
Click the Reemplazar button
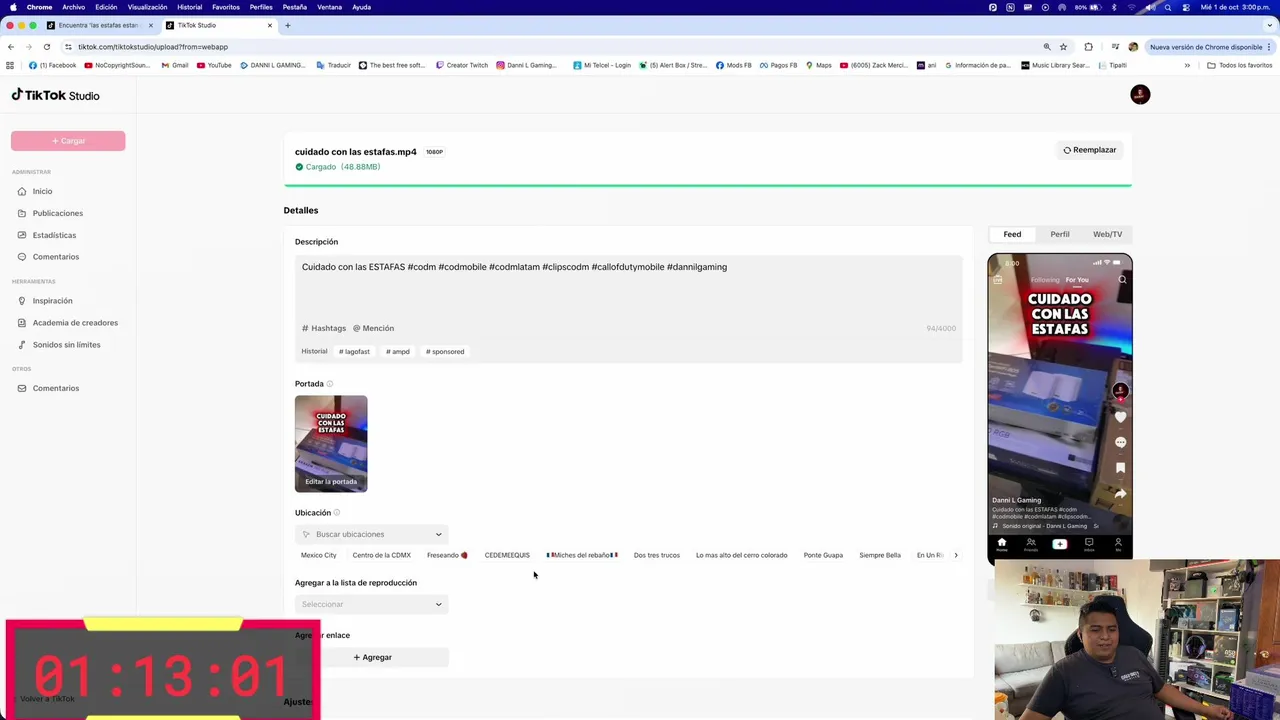pyautogui.click(x=1089, y=150)
